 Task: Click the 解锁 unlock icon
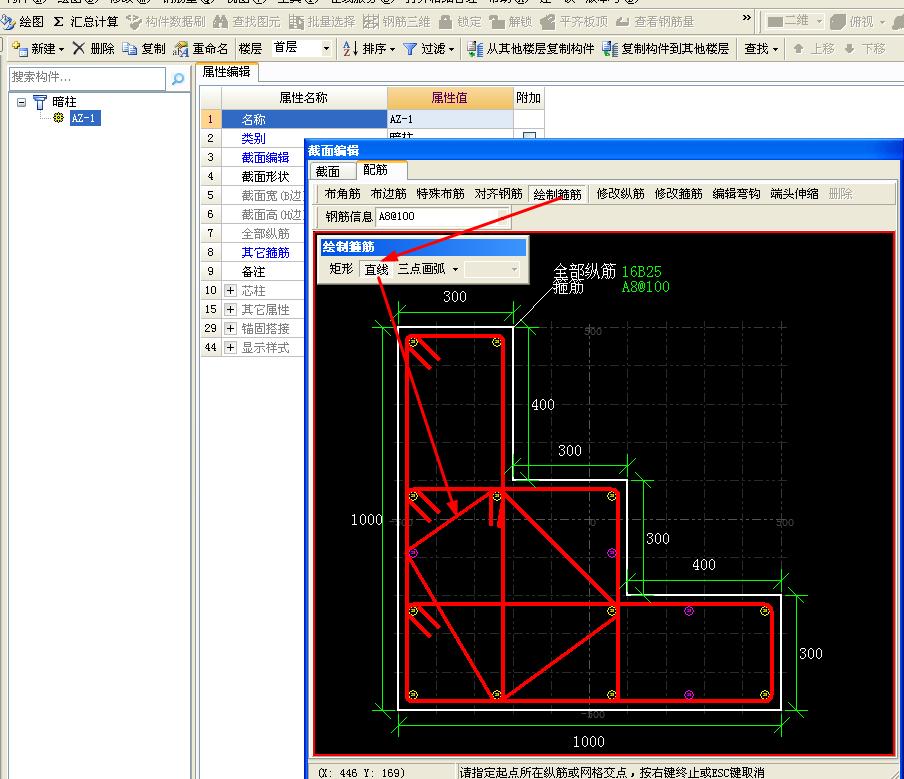[497, 22]
